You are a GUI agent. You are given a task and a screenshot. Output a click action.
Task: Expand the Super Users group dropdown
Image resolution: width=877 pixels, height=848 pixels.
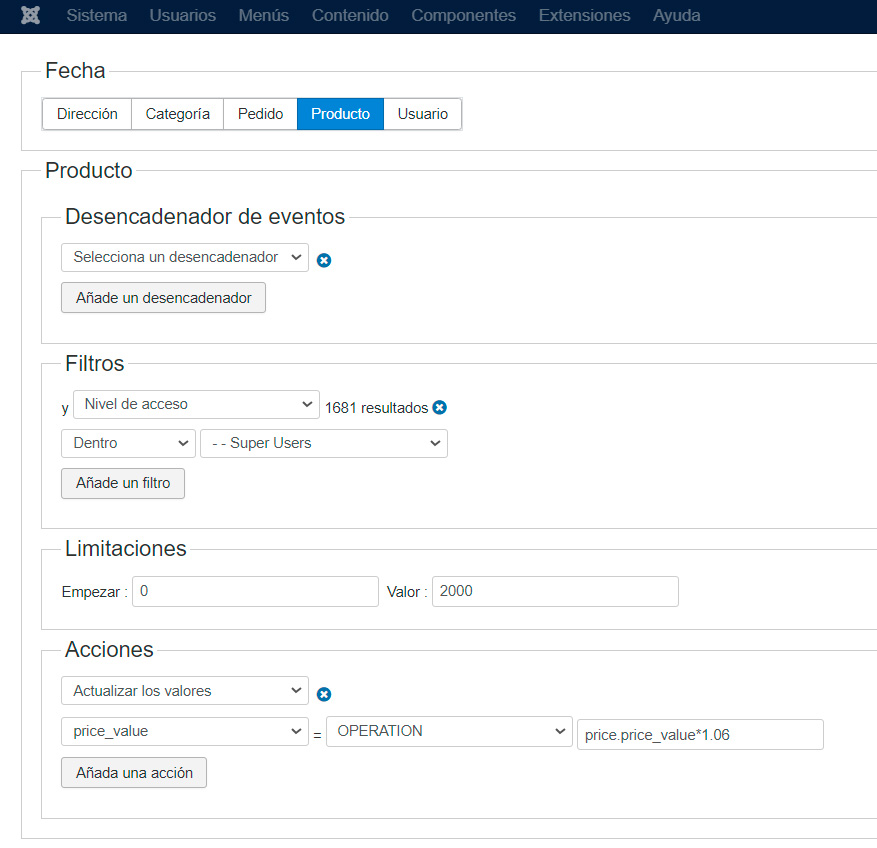click(x=324, y=443)
